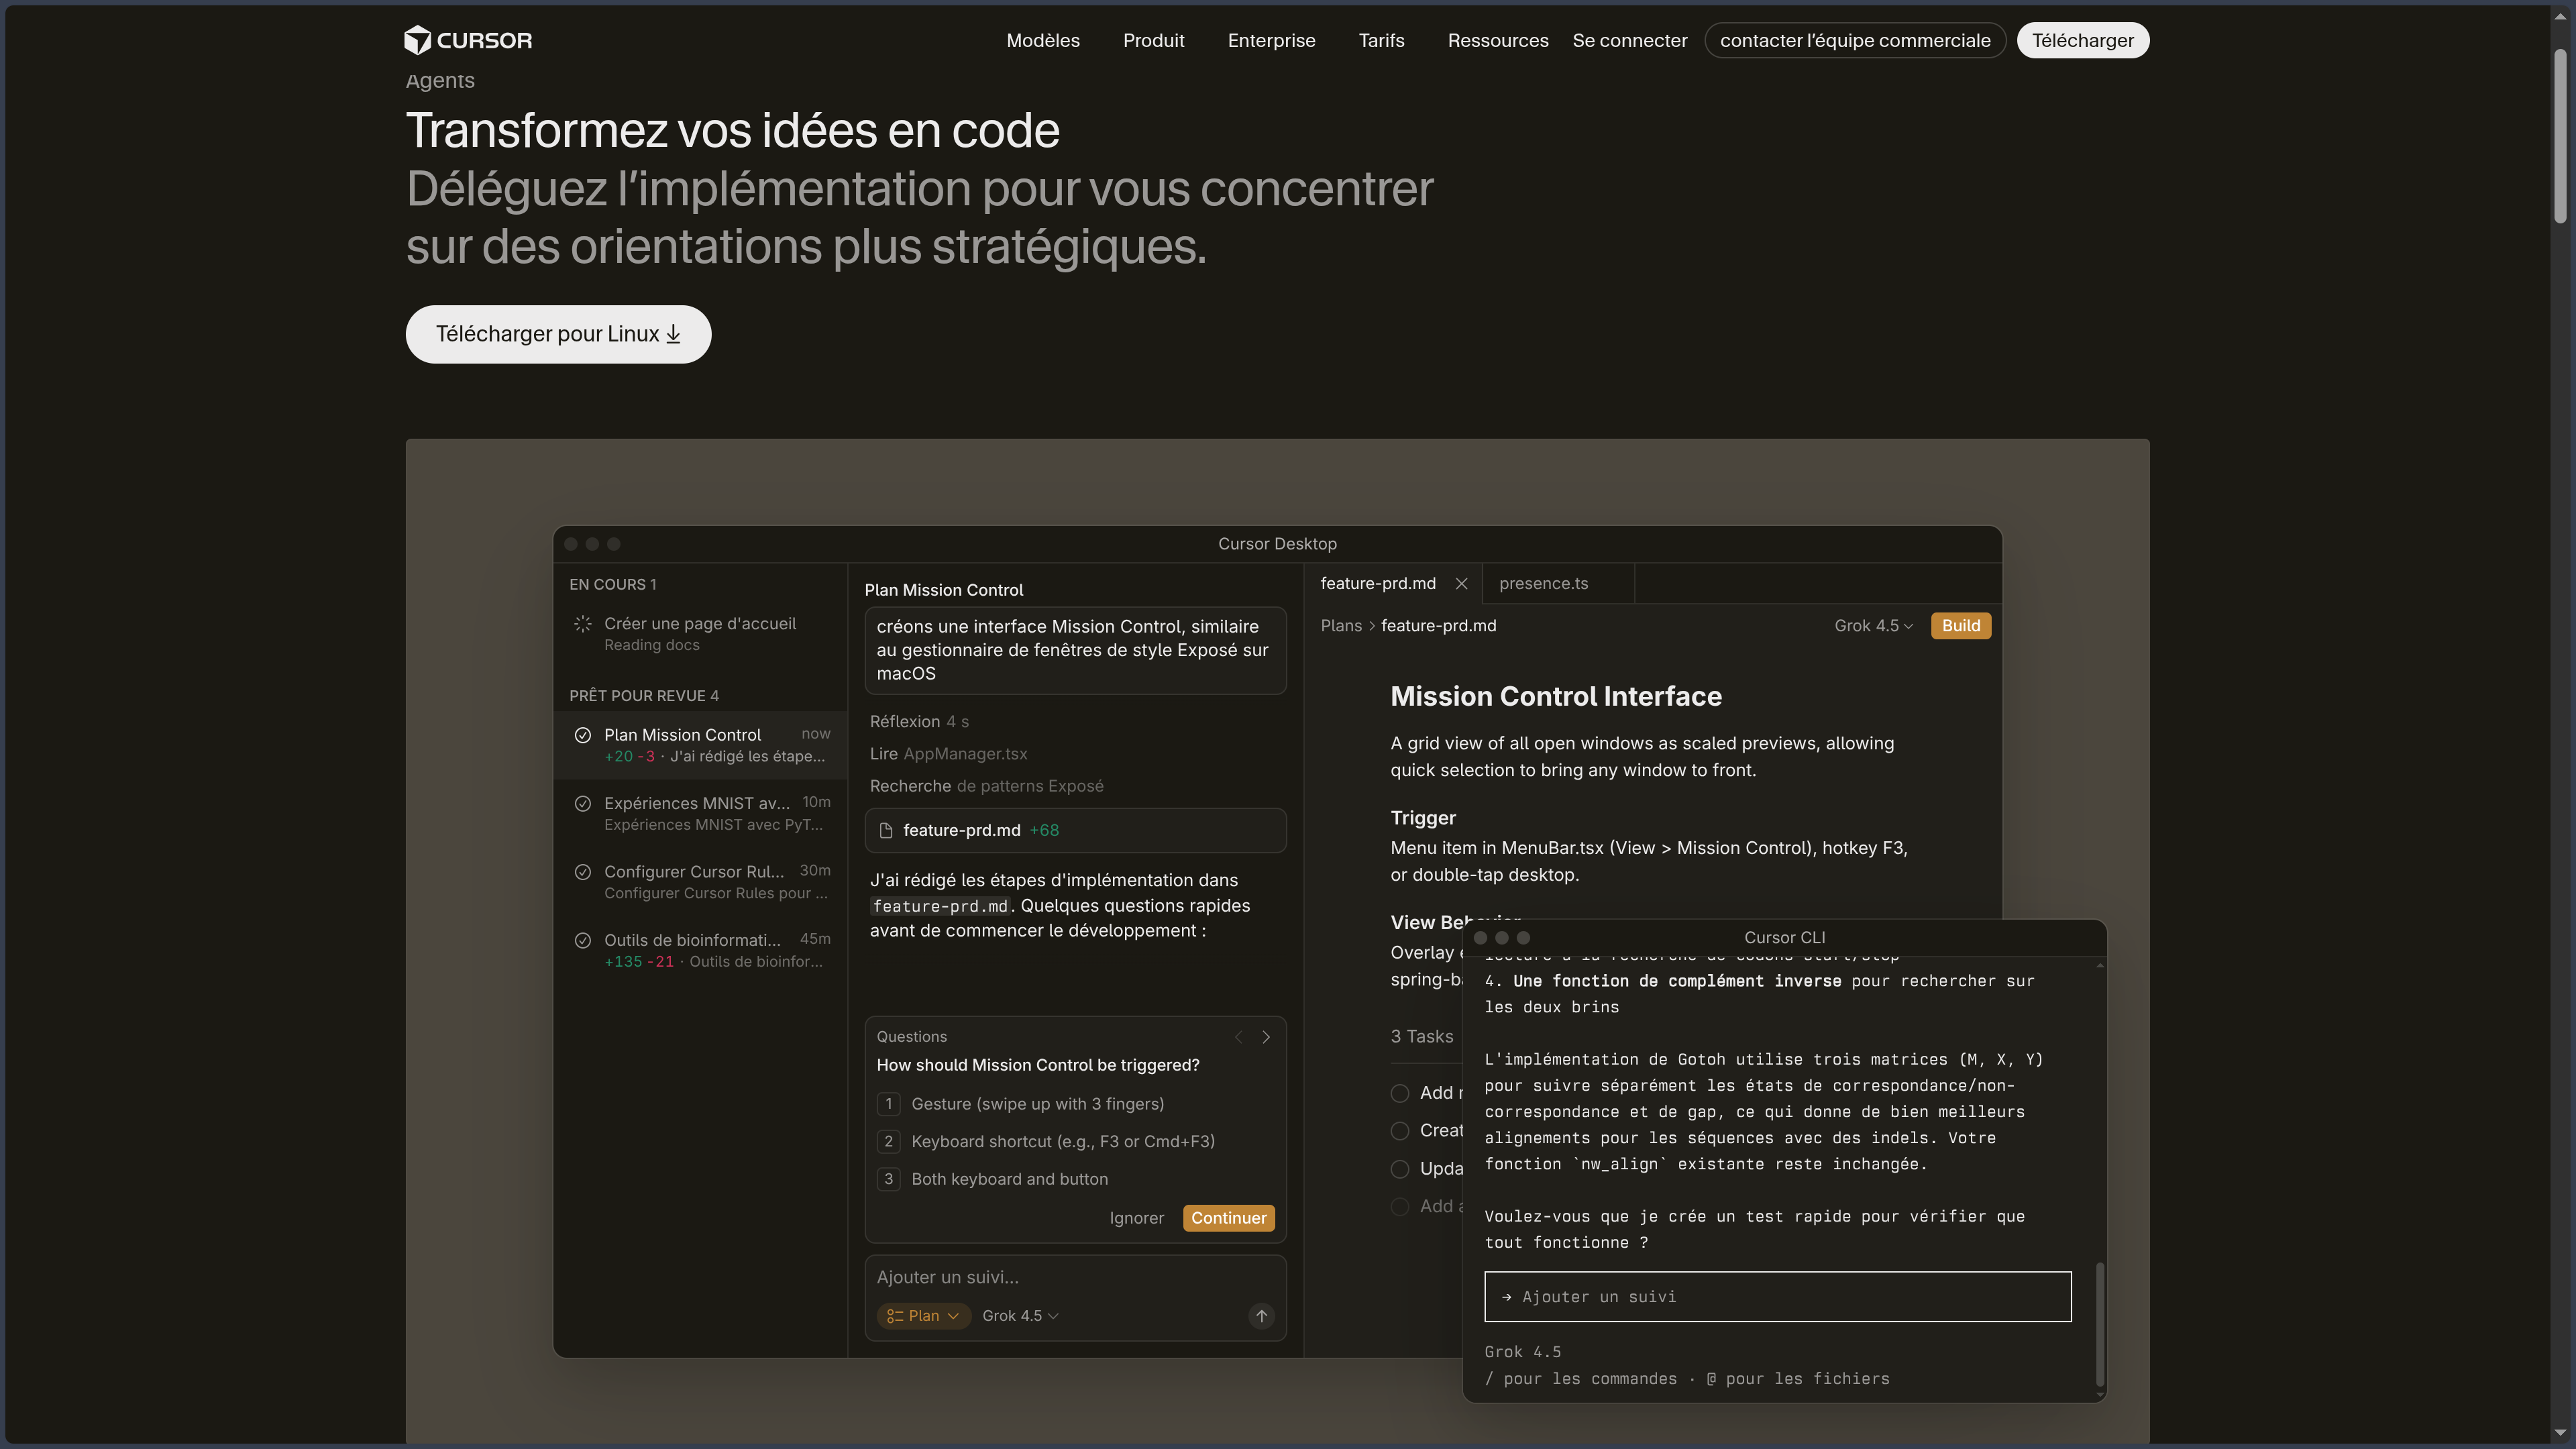Viewport: 2576px width, 1449px height.
Task: Click the file icon next to feature-prd.md +68
Action: tap(886, 831)
